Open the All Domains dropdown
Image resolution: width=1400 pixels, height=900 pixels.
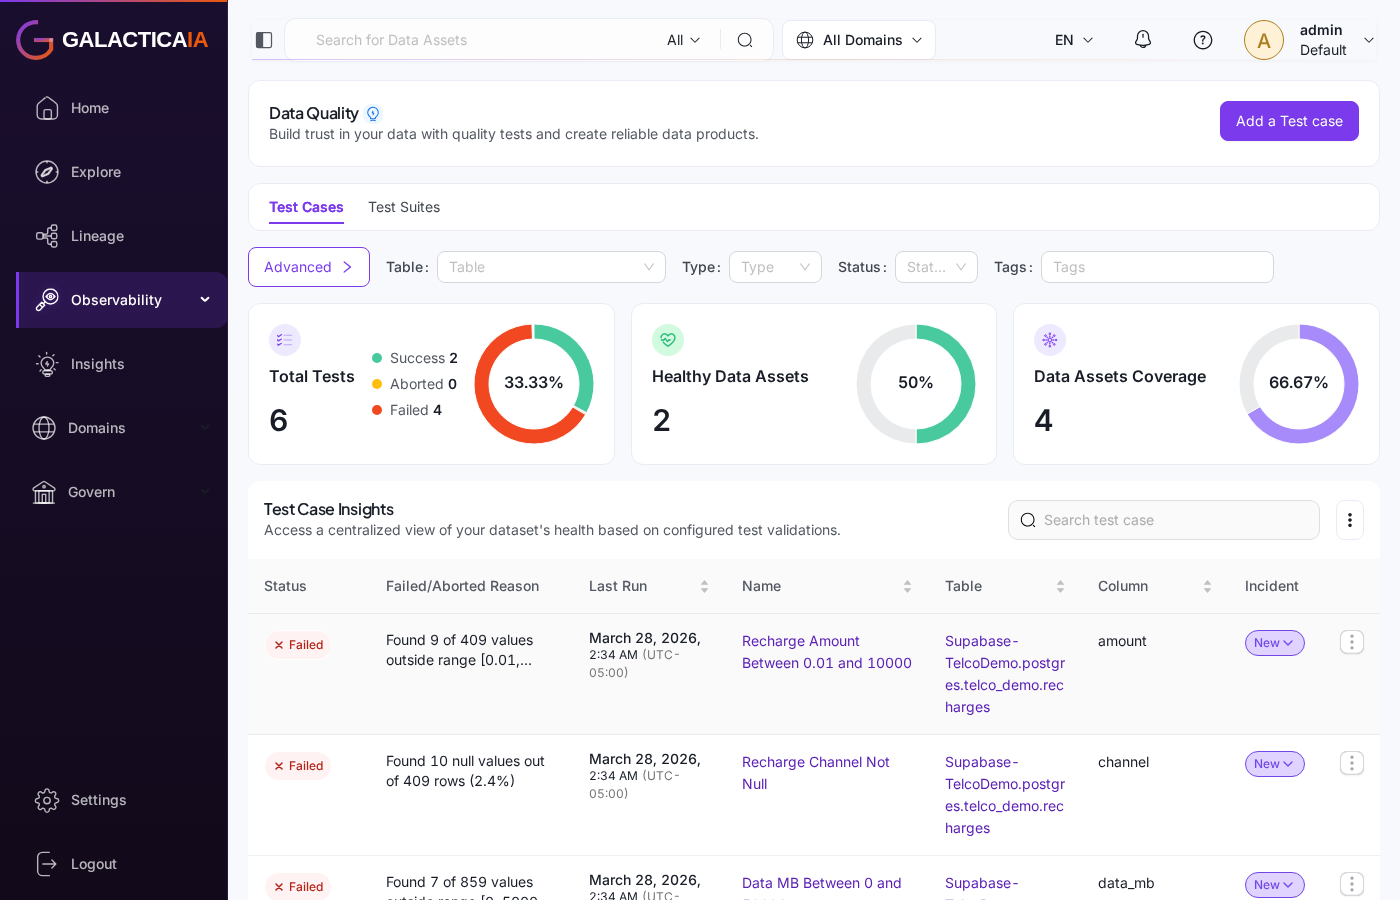859,40
